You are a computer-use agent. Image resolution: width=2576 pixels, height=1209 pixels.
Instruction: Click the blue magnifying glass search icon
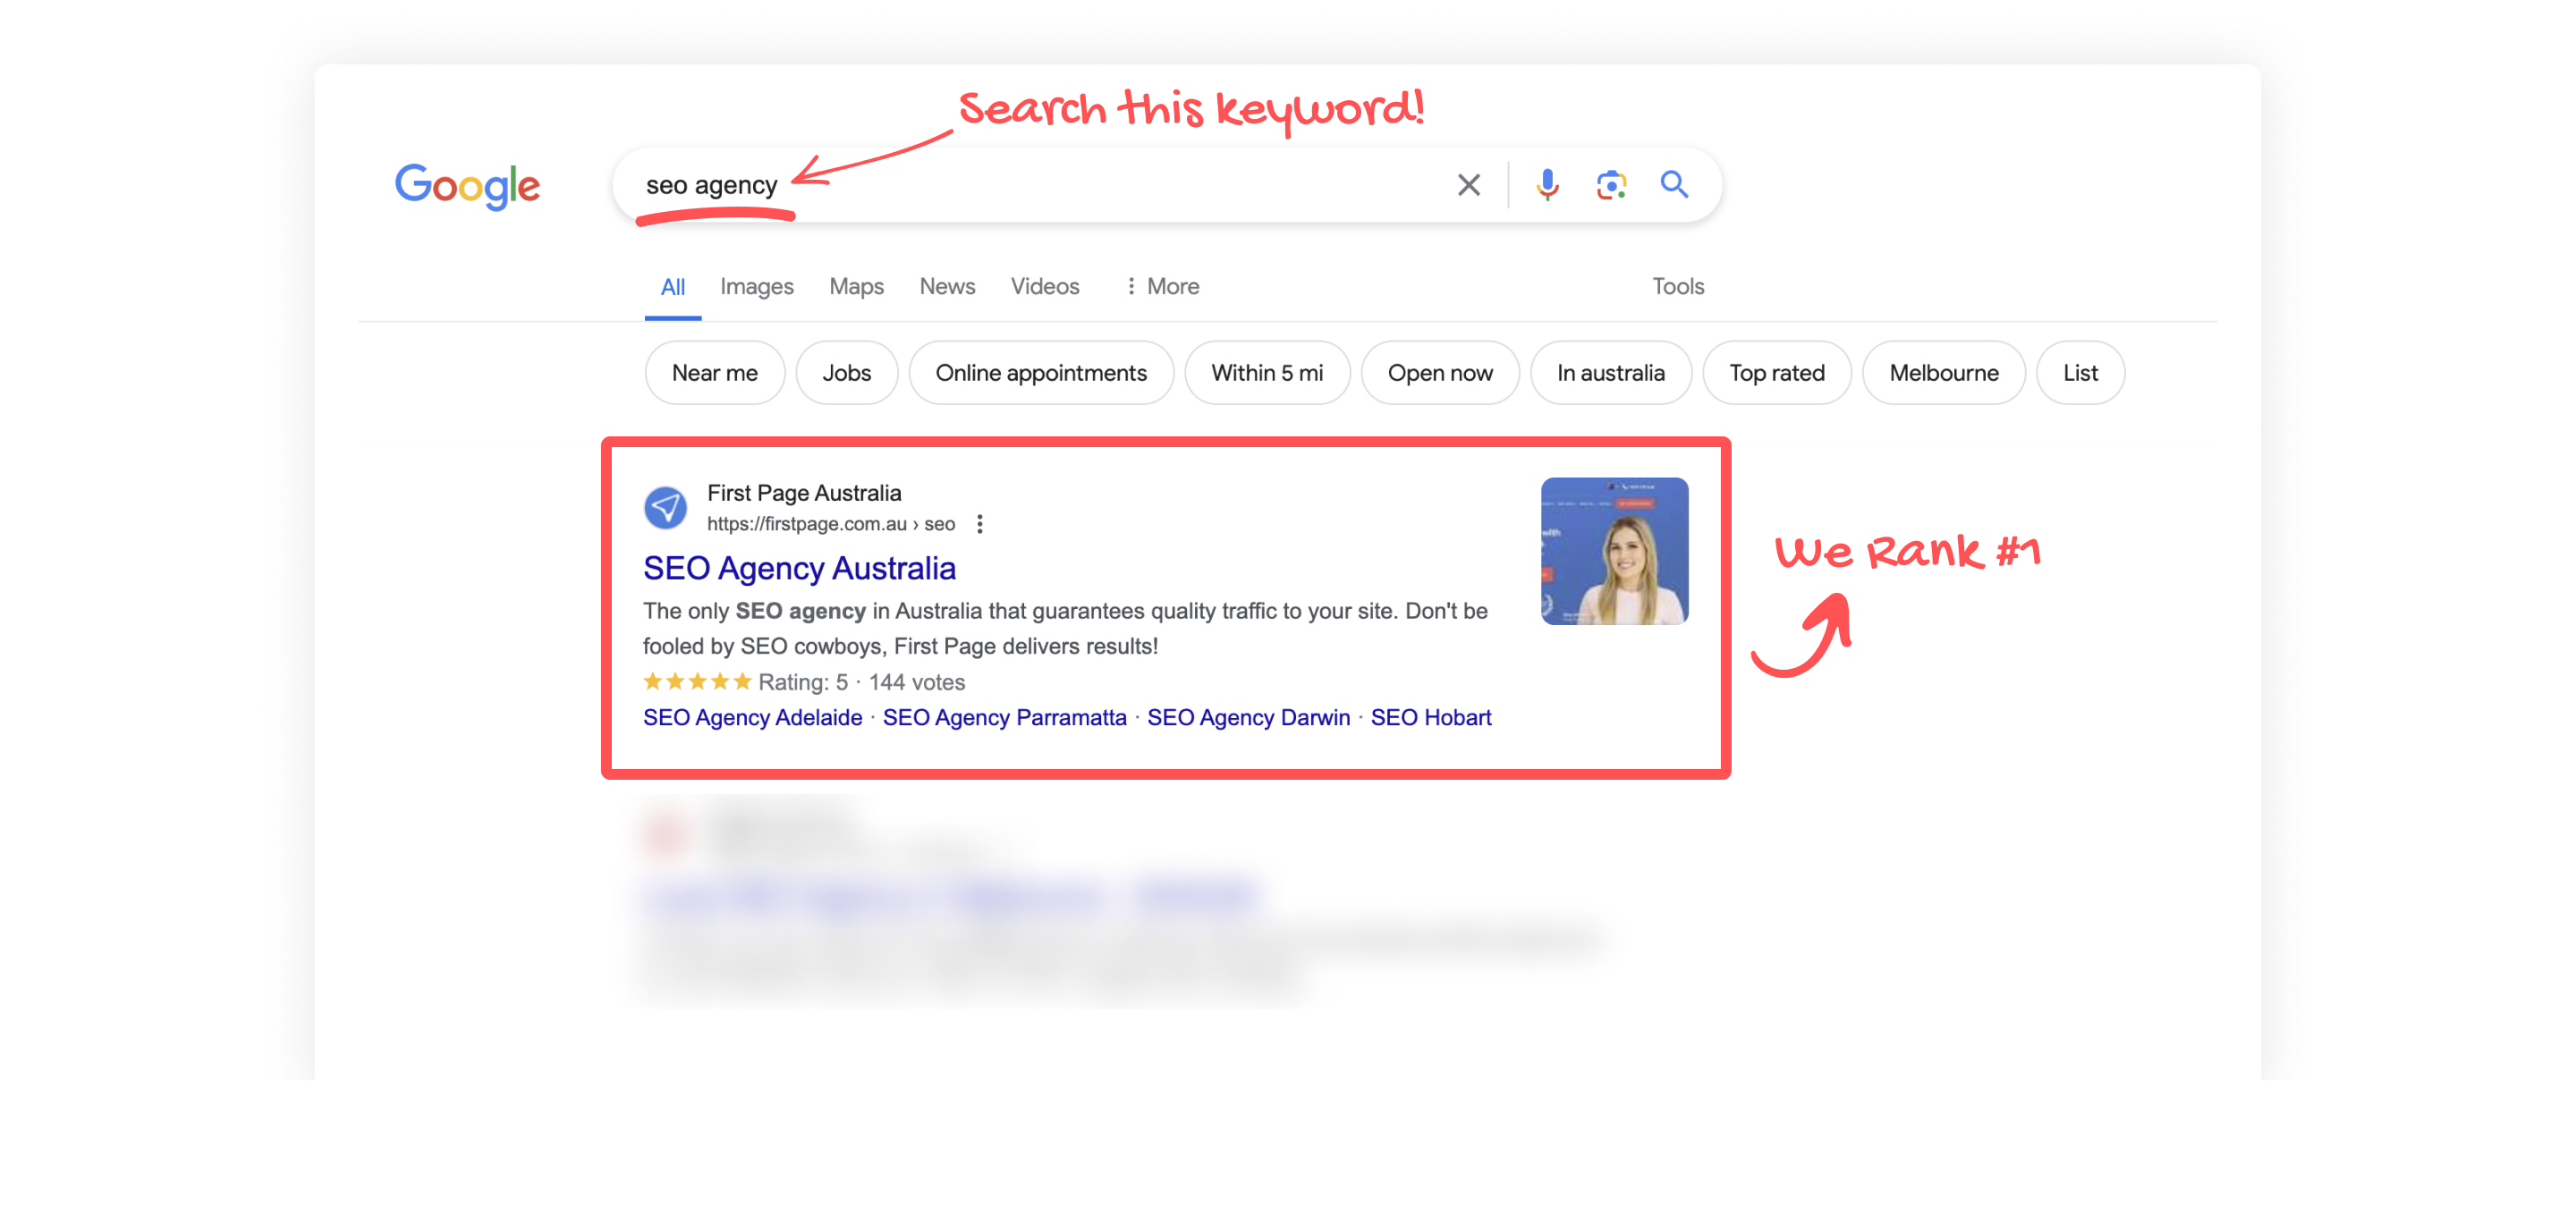1674,185
